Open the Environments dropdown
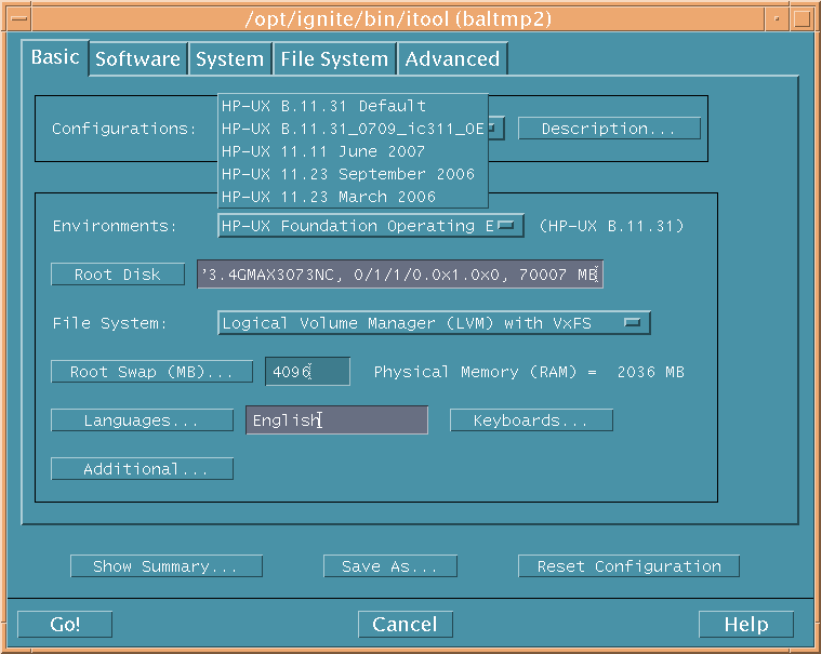This screenshot has height=654, width=821. coord(371,226)
